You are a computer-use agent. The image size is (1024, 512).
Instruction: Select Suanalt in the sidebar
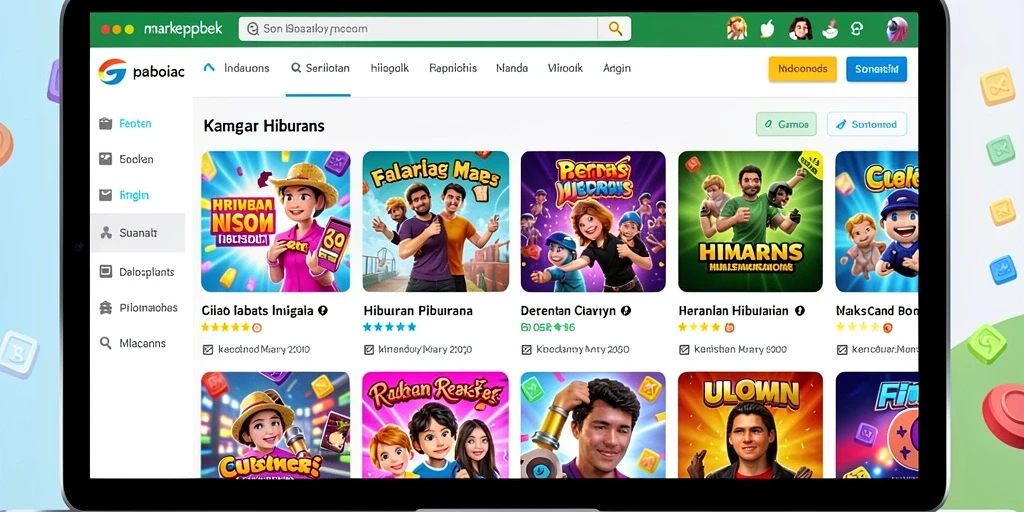point(138,232)
